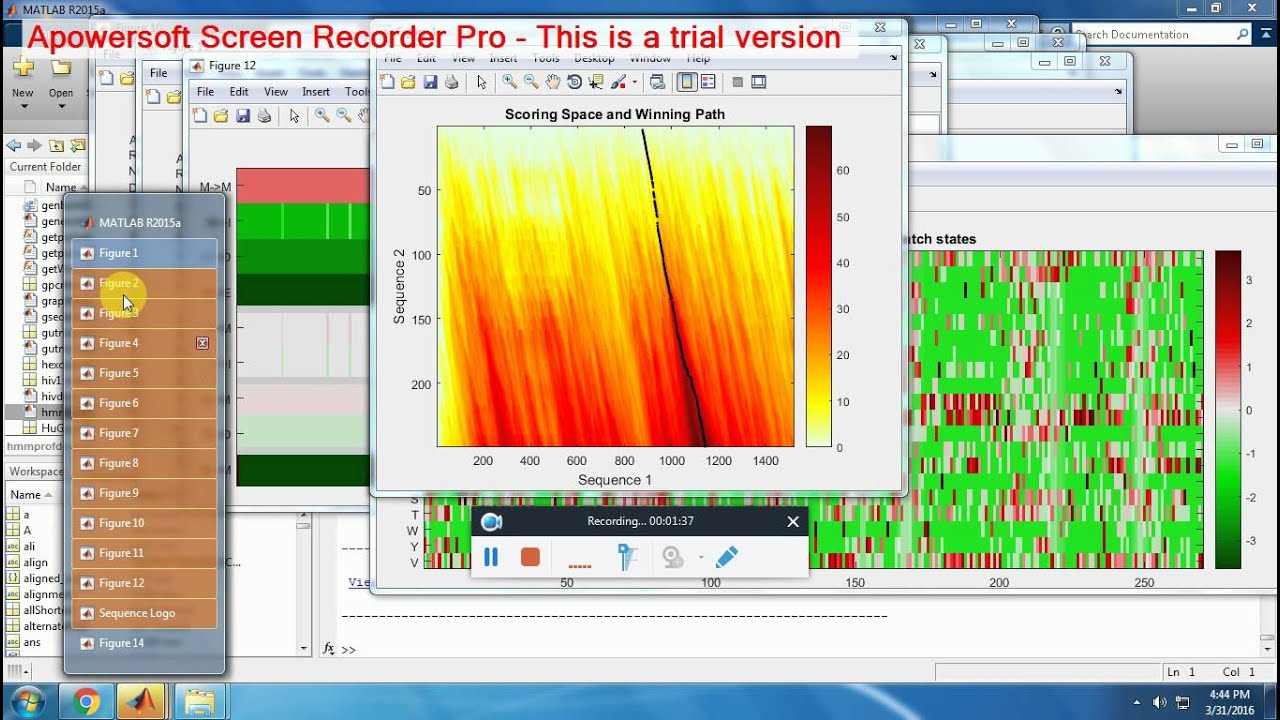Viewport: 1280px width, 720px height.
Task: Select Figure 8 in taskbar preview list
Action: 144,463
